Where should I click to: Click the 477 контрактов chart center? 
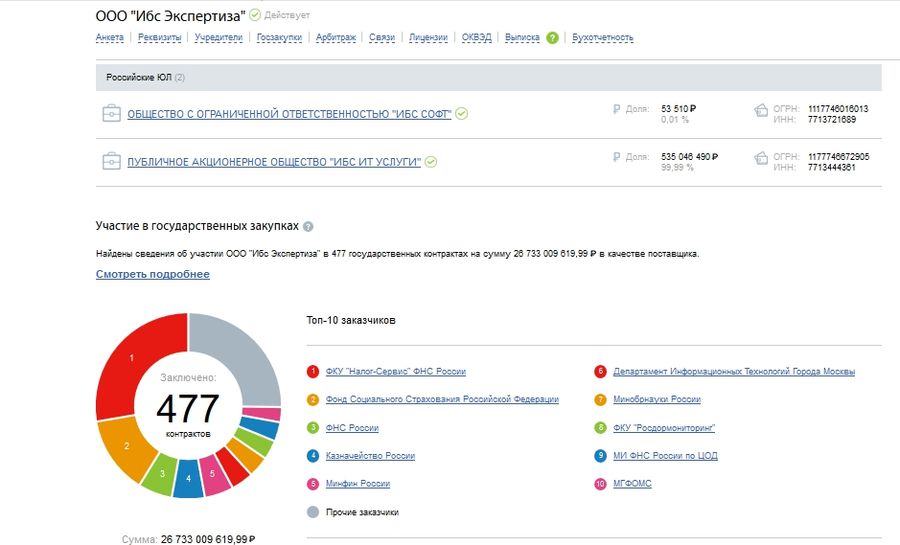coord(188,408)
